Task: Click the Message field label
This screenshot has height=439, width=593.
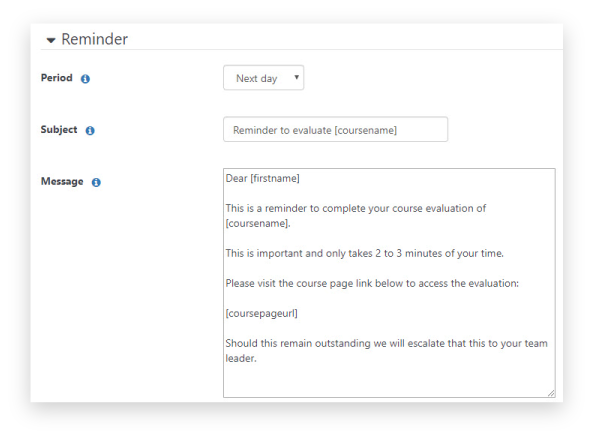Action: click(62, 181)
